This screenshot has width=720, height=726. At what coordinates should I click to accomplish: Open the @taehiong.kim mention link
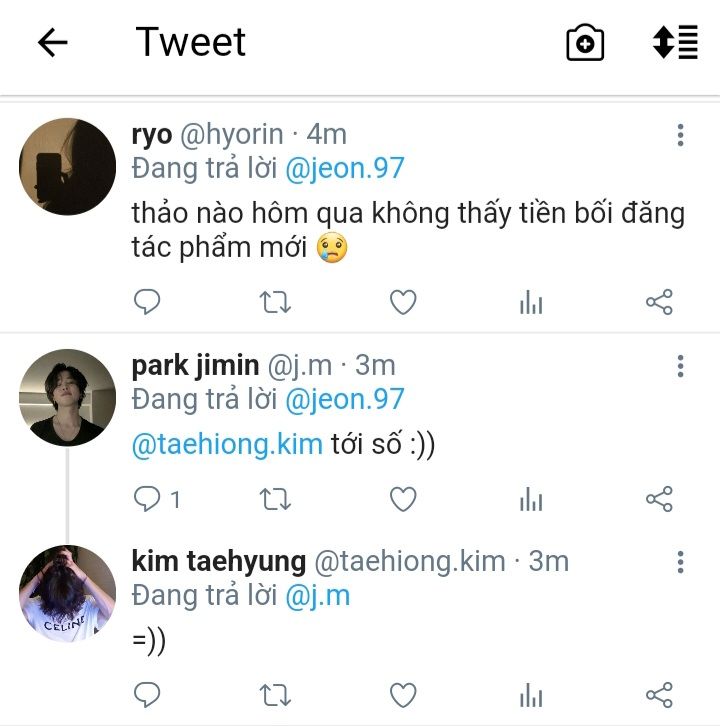pyautogui.click(x=227, y=445)
